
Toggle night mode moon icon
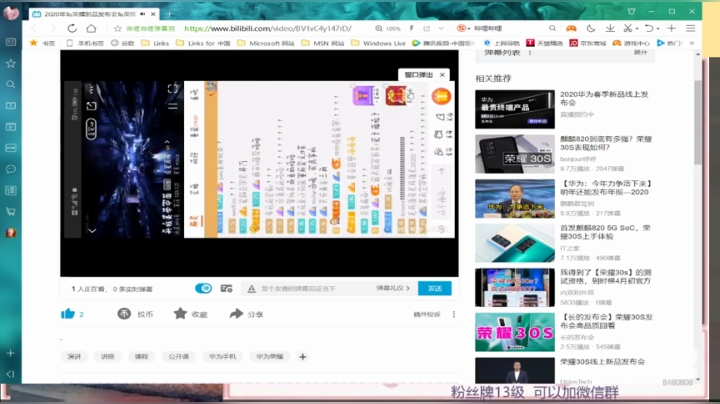[591, 28]
